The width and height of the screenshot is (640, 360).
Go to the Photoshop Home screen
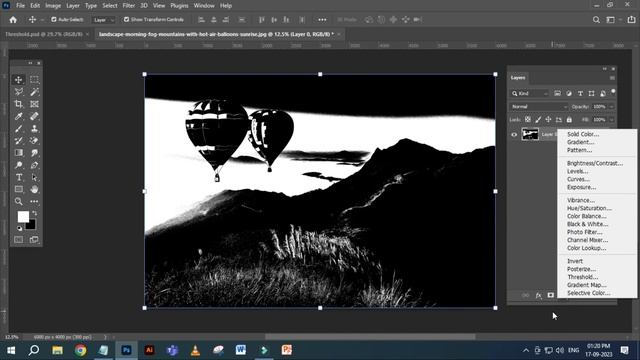13,20
